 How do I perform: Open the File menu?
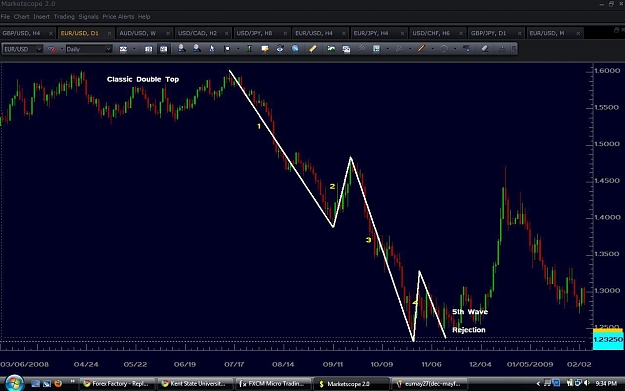coord(5,17)
